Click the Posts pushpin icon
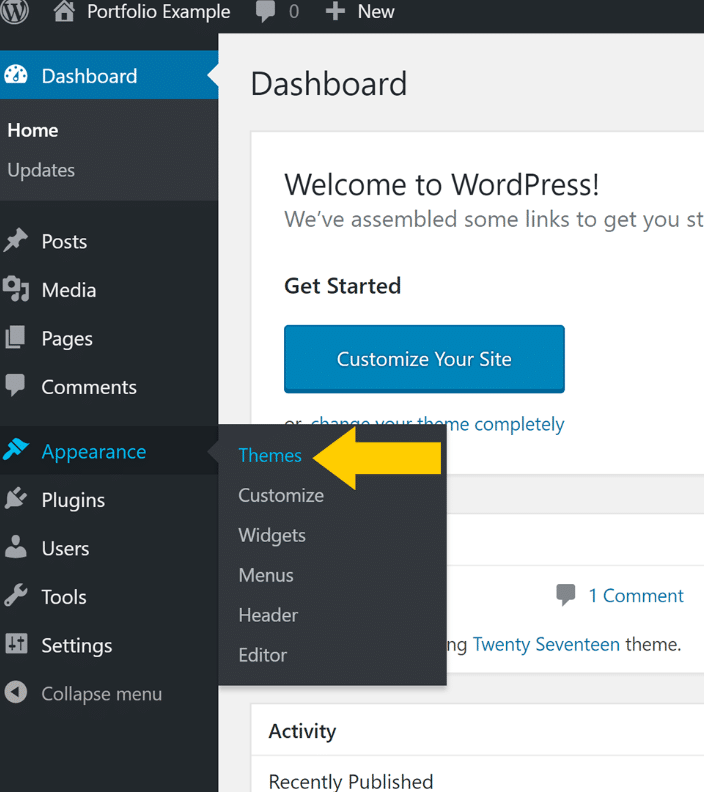The height and width of the screenshot is (792, 704). pyautogui.click(x=16, y=240)
